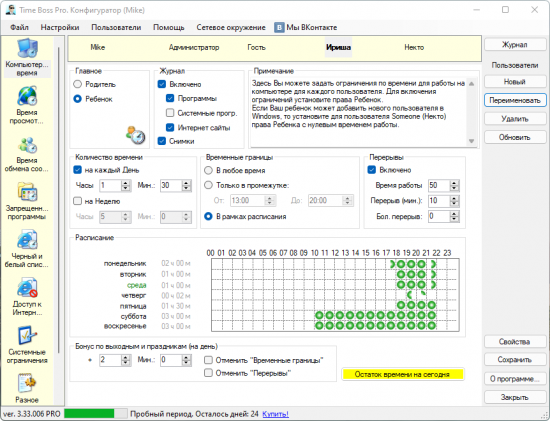Open the Настройки menu
Image resolution: width=550 pixels, height=421 pixels.
(60, 28)
